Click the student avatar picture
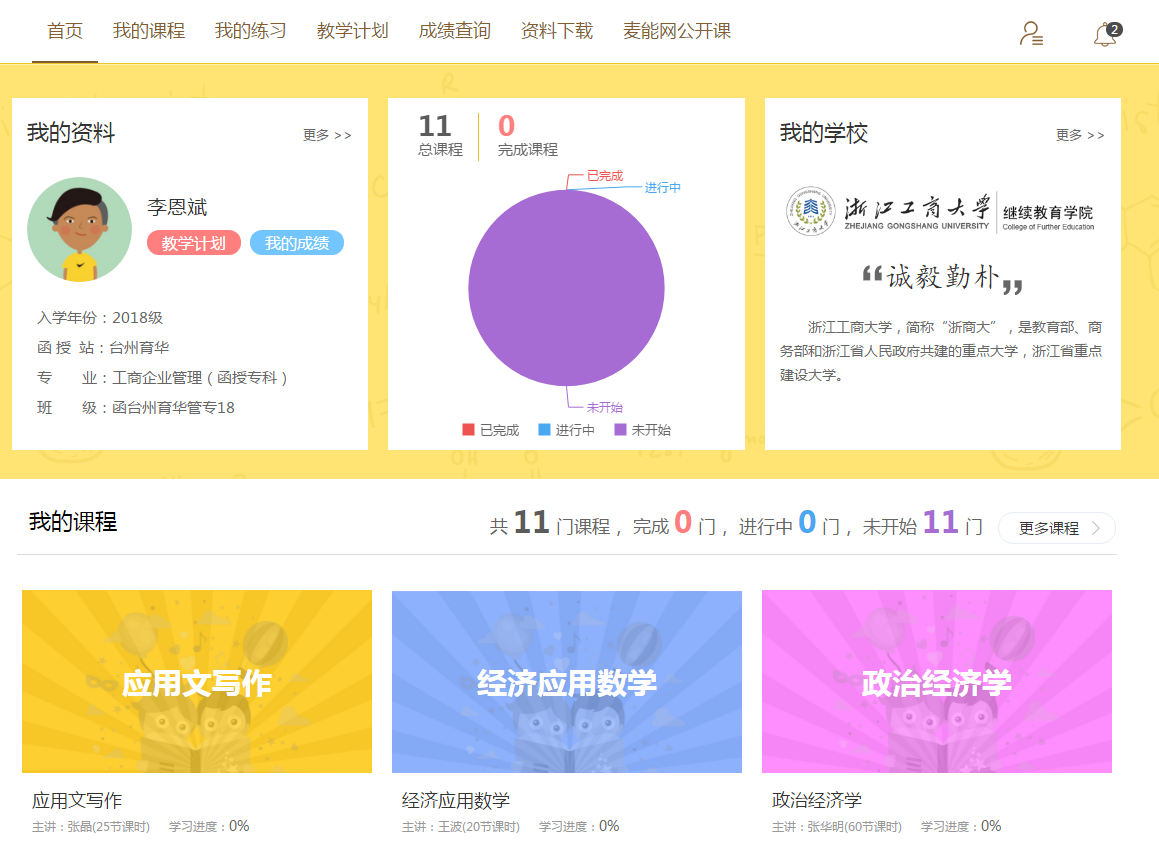The width and height of the screenshot is (1159, 856). pos(79,229)
